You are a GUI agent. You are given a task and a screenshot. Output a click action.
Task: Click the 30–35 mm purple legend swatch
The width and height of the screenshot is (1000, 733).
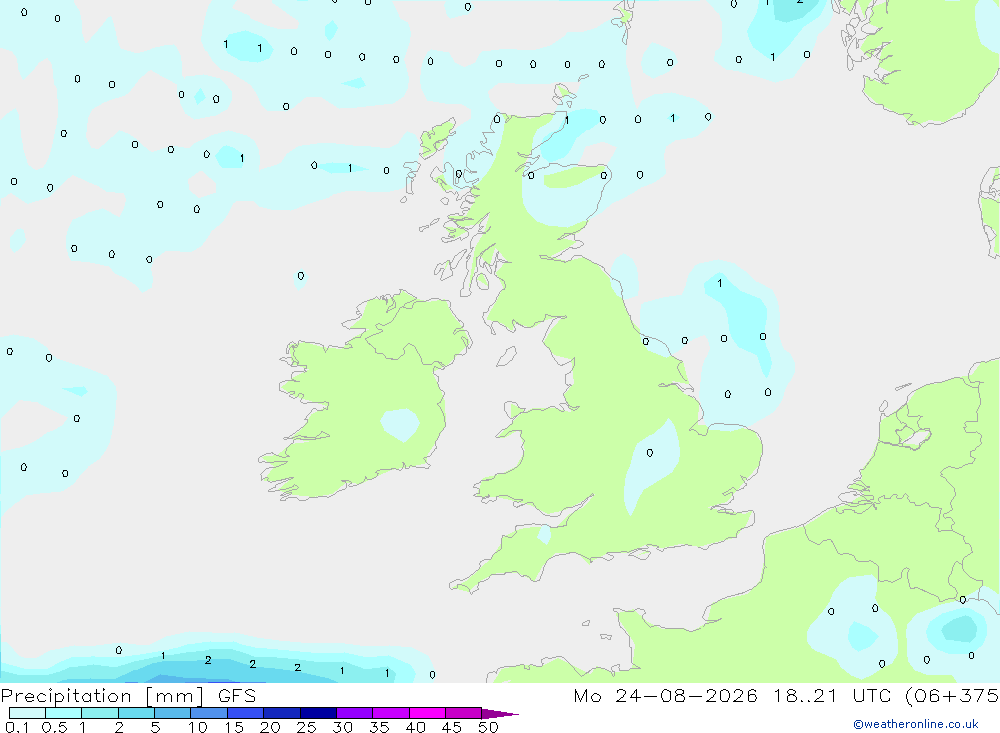355,713
